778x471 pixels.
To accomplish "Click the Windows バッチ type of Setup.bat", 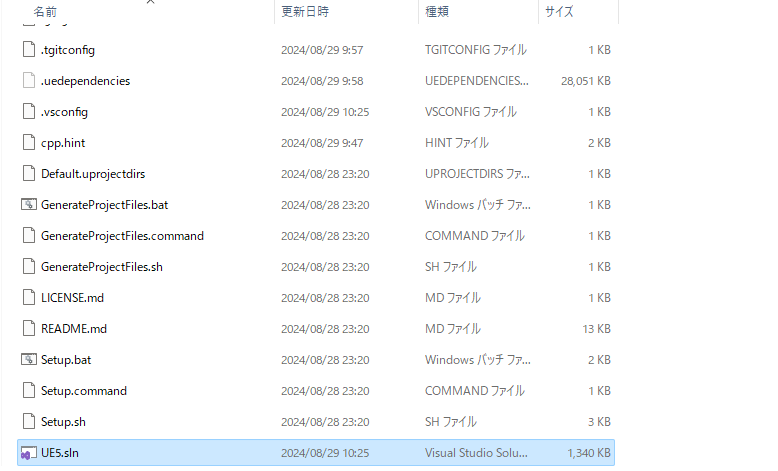I will 478,359.
